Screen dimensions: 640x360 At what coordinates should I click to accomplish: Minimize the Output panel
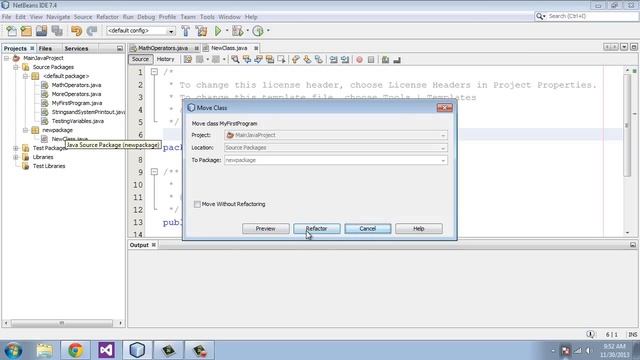coord(633,245)
